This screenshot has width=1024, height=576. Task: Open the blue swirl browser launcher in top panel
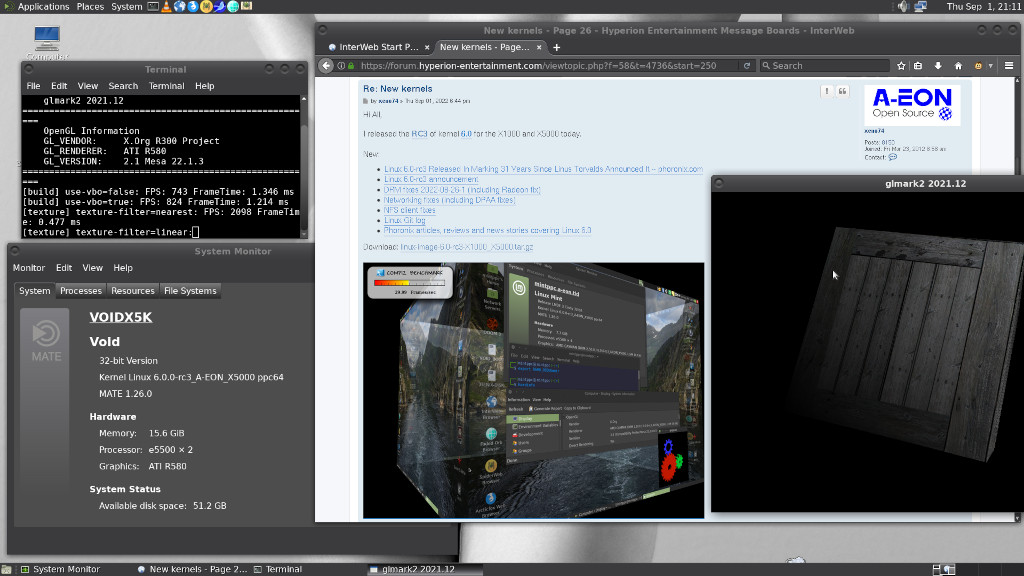[193, 7]
